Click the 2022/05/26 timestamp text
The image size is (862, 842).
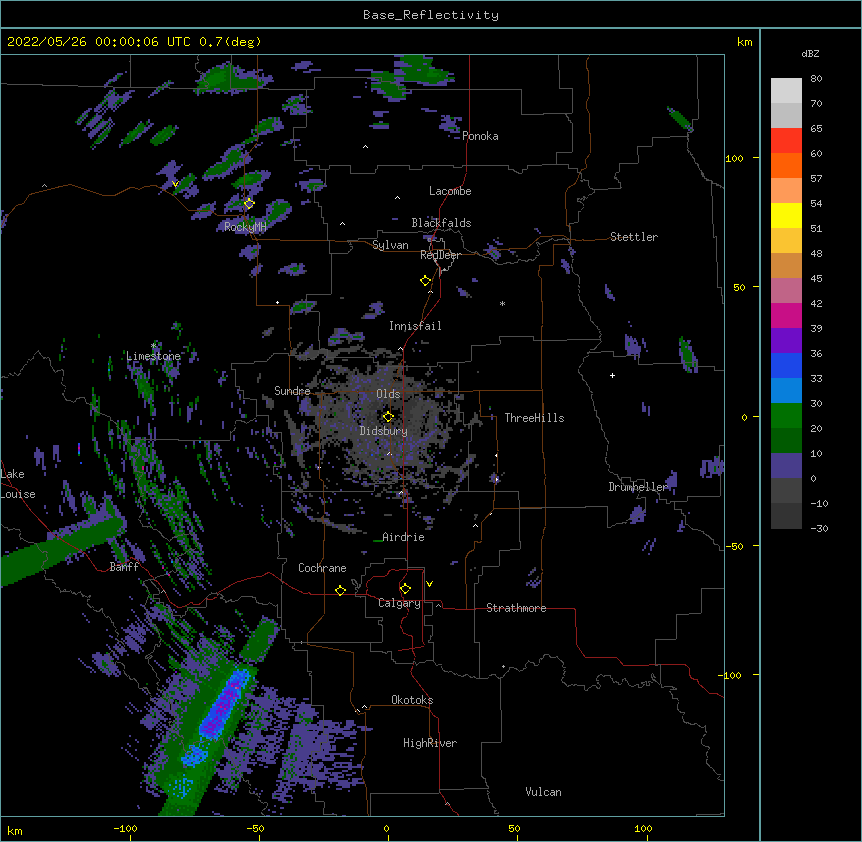coord(134,42)
